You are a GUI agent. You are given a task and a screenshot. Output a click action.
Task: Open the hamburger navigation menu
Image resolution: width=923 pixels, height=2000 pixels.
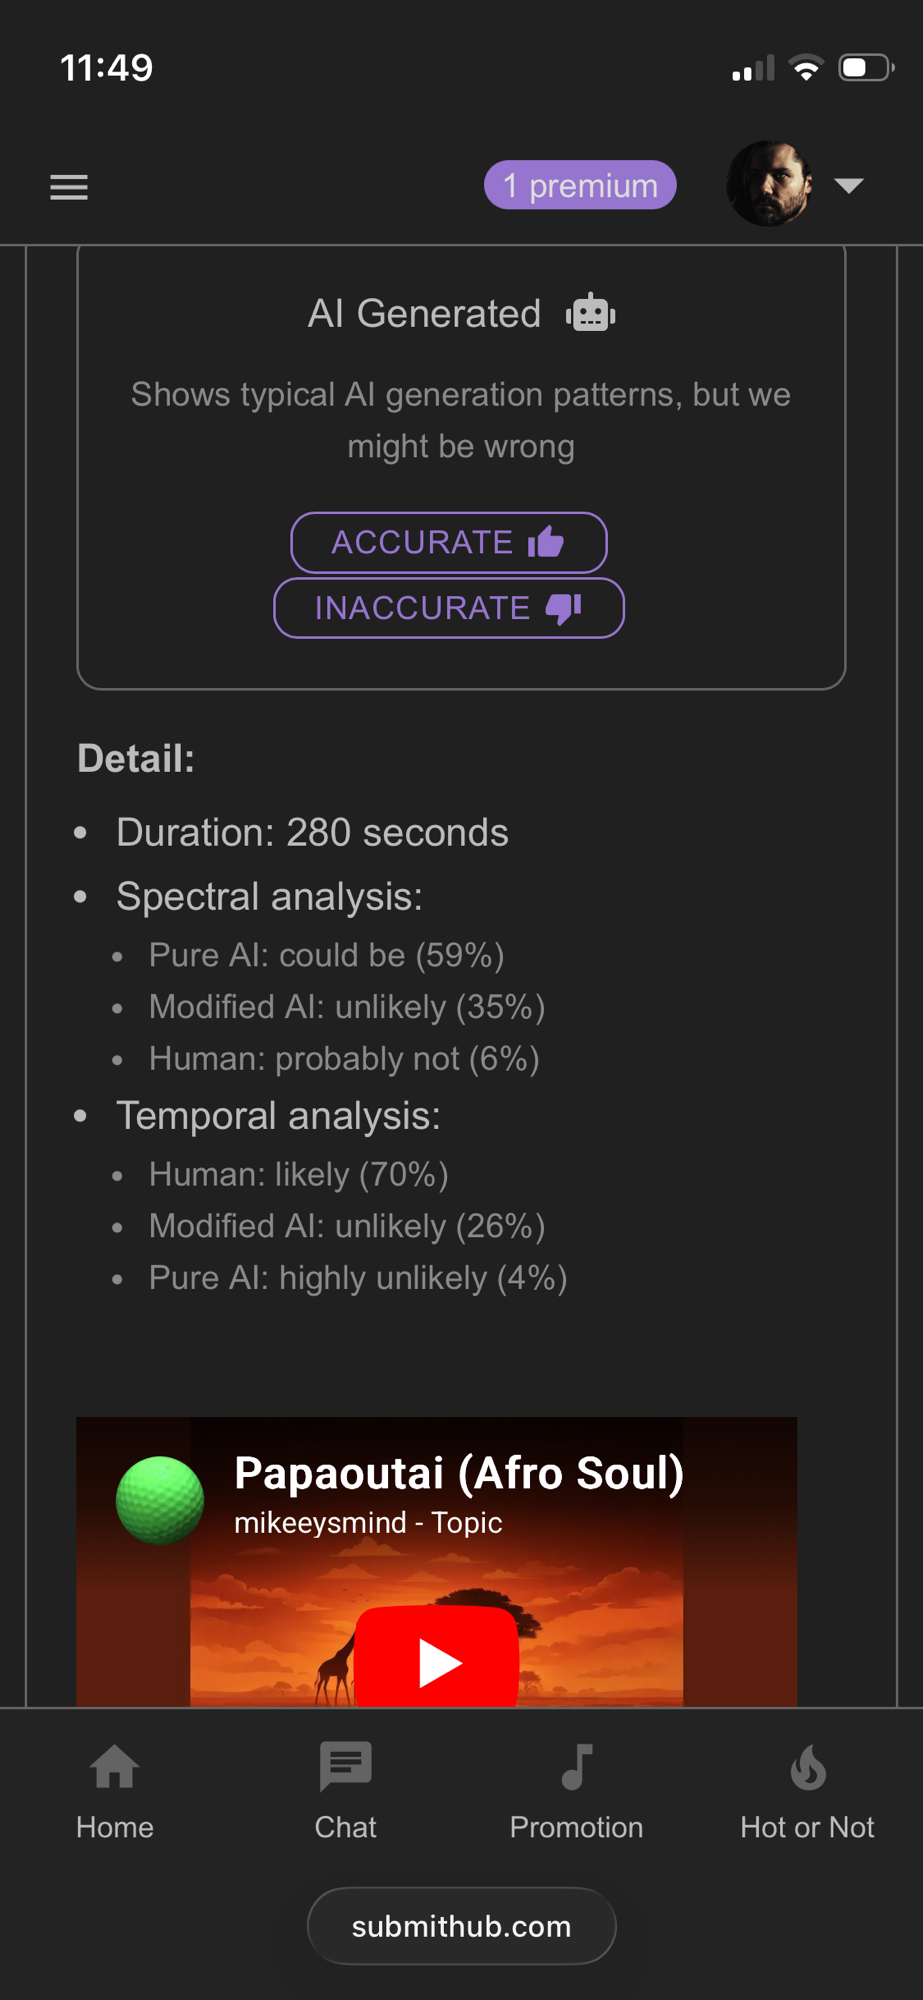(x=69, y=187)
